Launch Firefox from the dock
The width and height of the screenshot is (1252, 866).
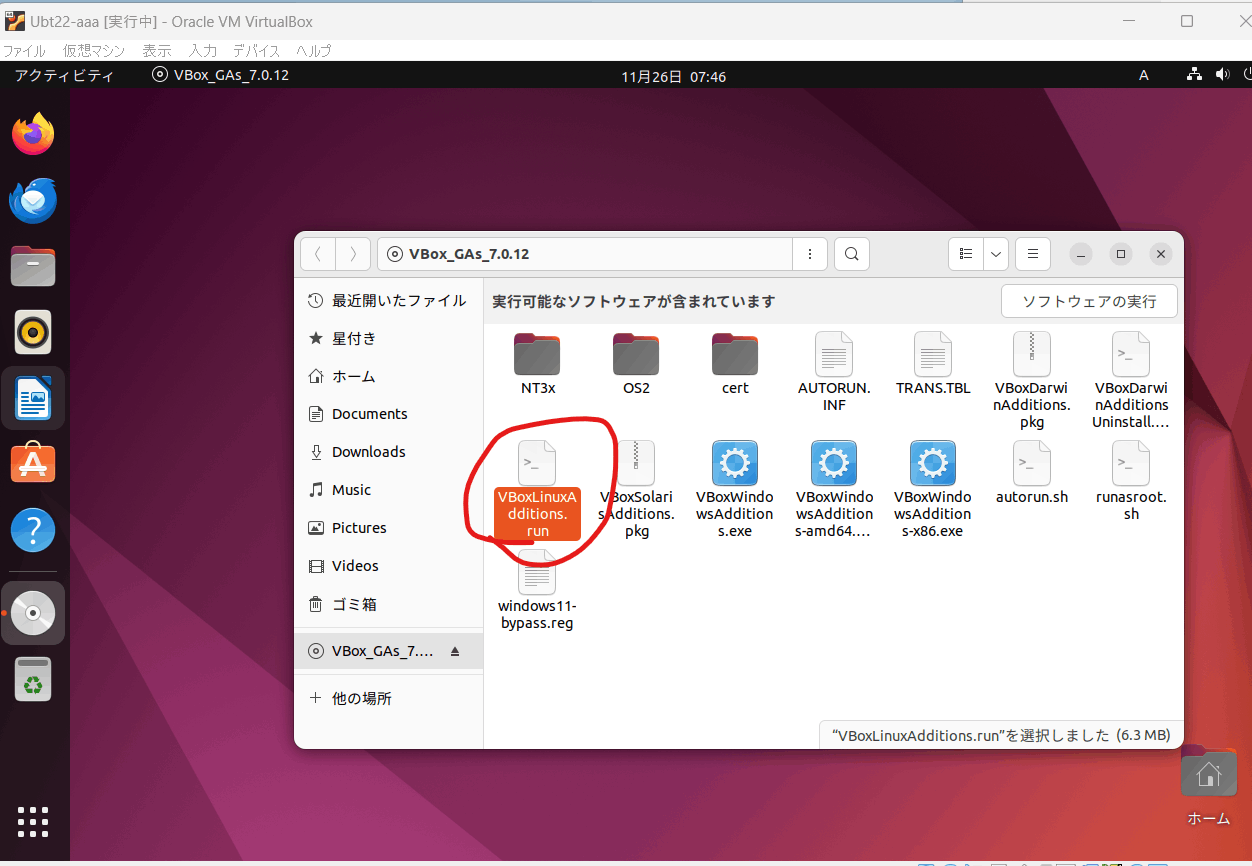[33, 134]
